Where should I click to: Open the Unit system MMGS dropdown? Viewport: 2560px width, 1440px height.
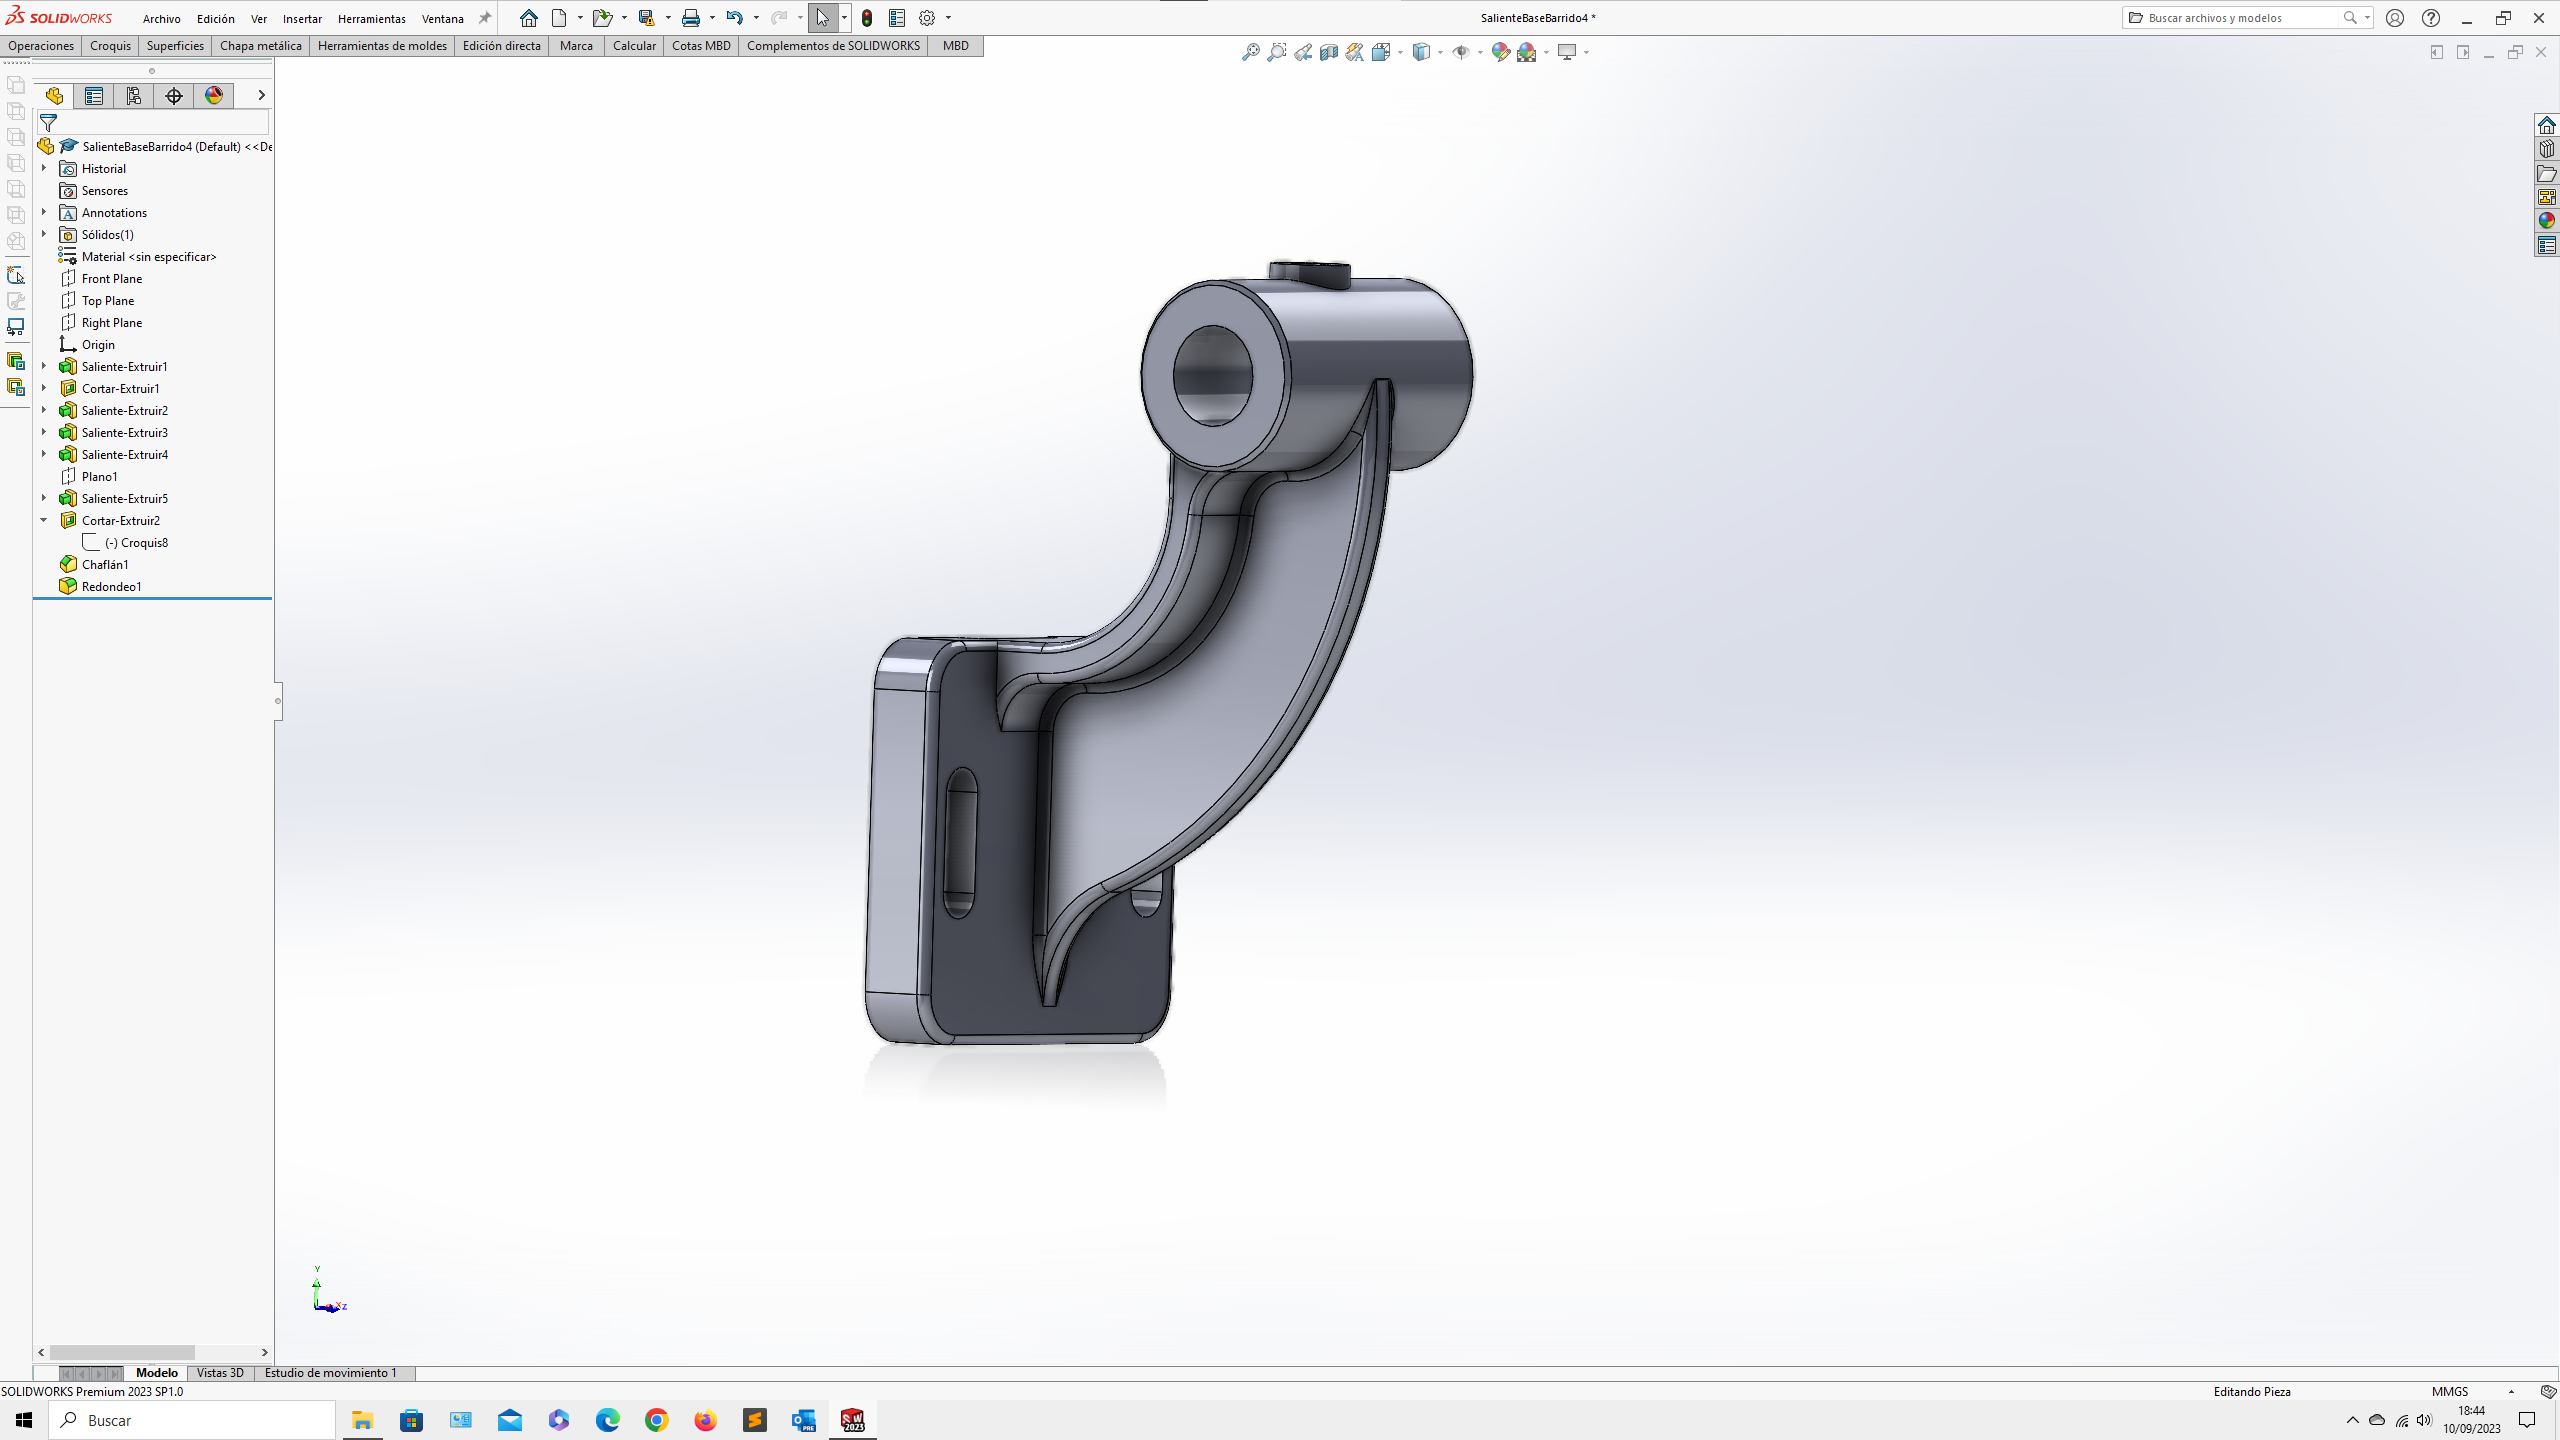[2510, 1392]
